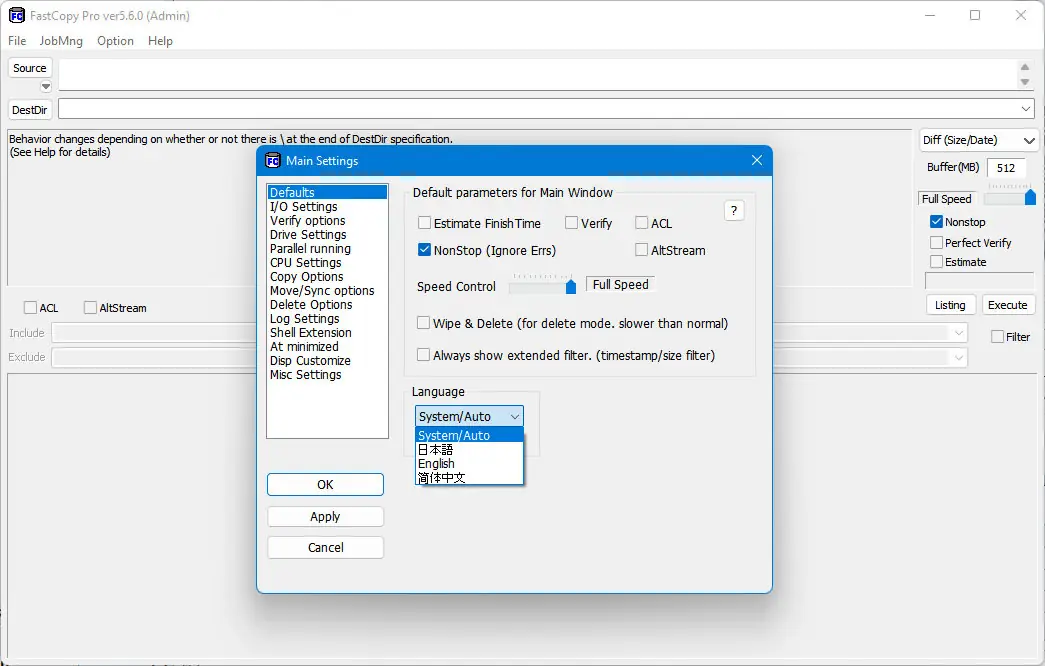Choose 日本語 from the language list
Image resolution: width=1045 pixels, height=666 pixels.
tap(469, 450)
